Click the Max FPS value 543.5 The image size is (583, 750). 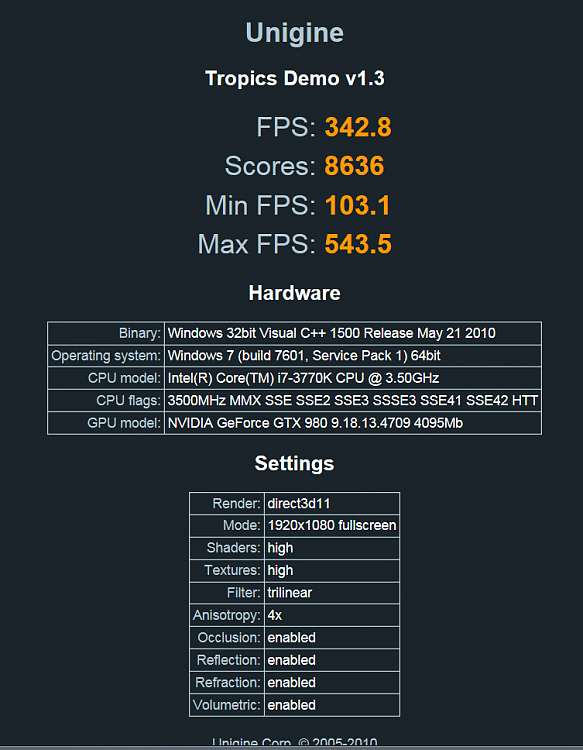(358, 244)
